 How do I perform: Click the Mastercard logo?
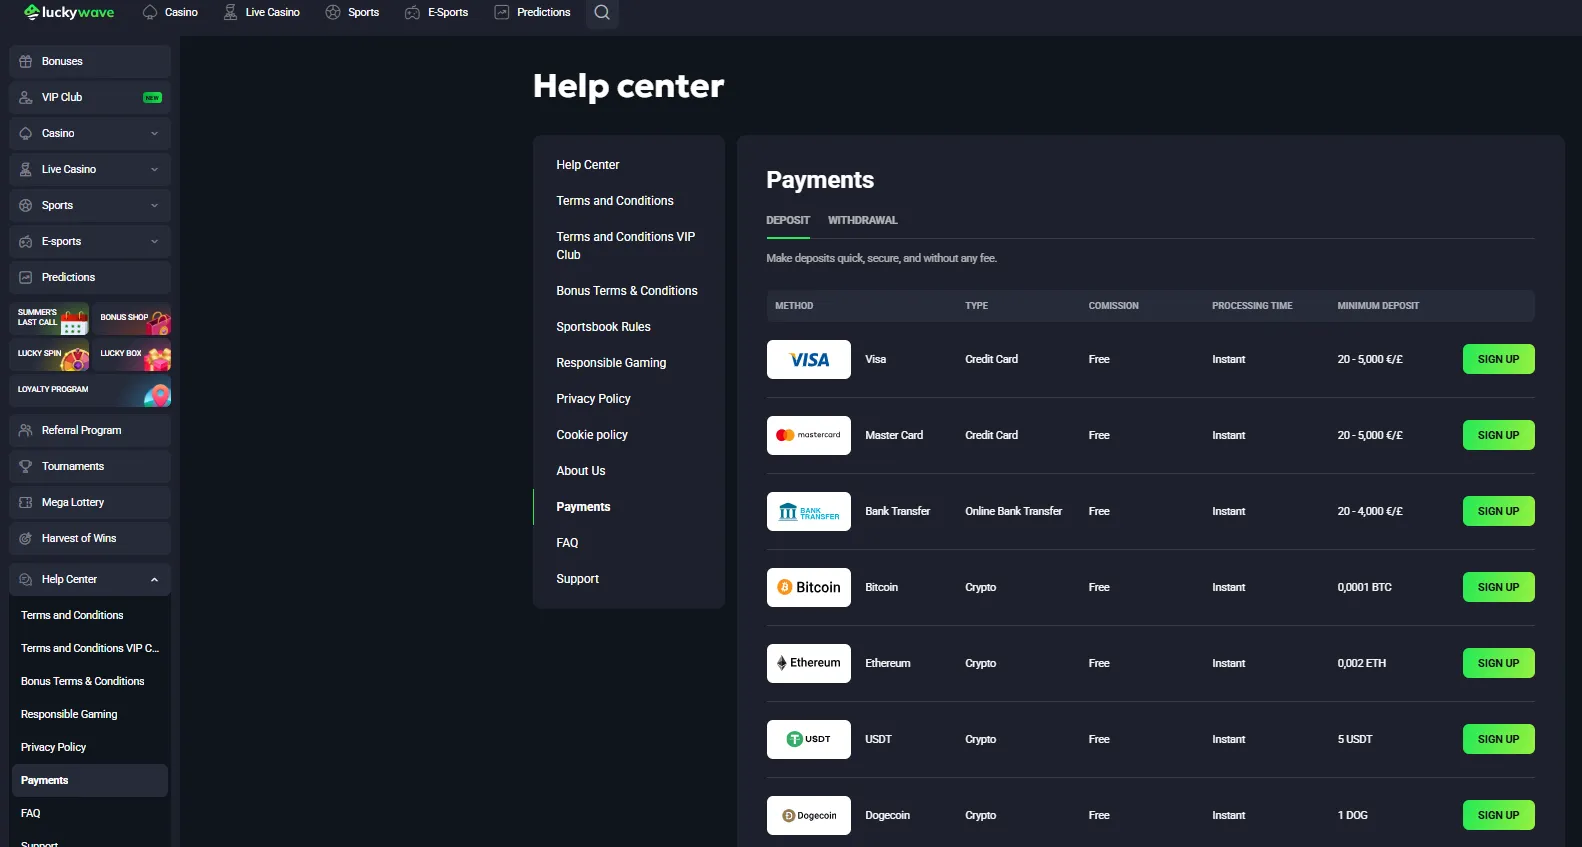[809, 435]
